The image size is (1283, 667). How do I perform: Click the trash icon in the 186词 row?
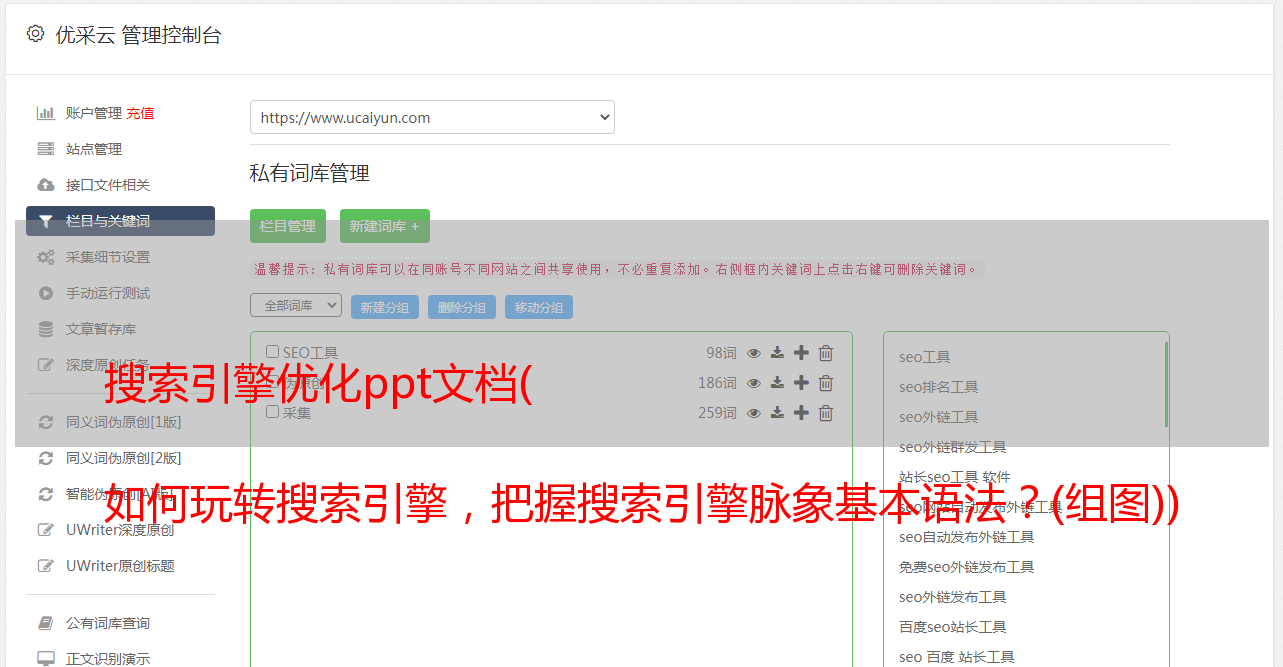click(x=826, y=383)
